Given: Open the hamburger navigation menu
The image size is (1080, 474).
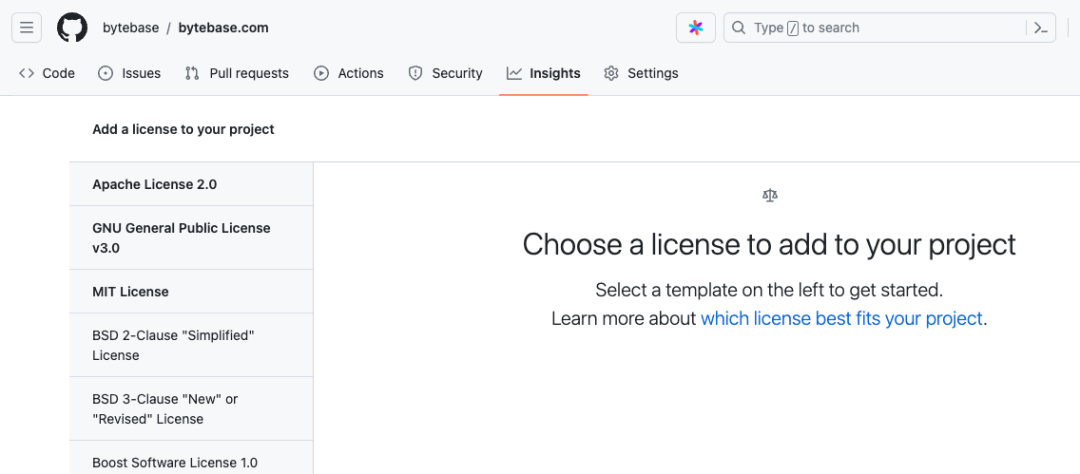Looking at the screenshot, I should pos(27,28).
